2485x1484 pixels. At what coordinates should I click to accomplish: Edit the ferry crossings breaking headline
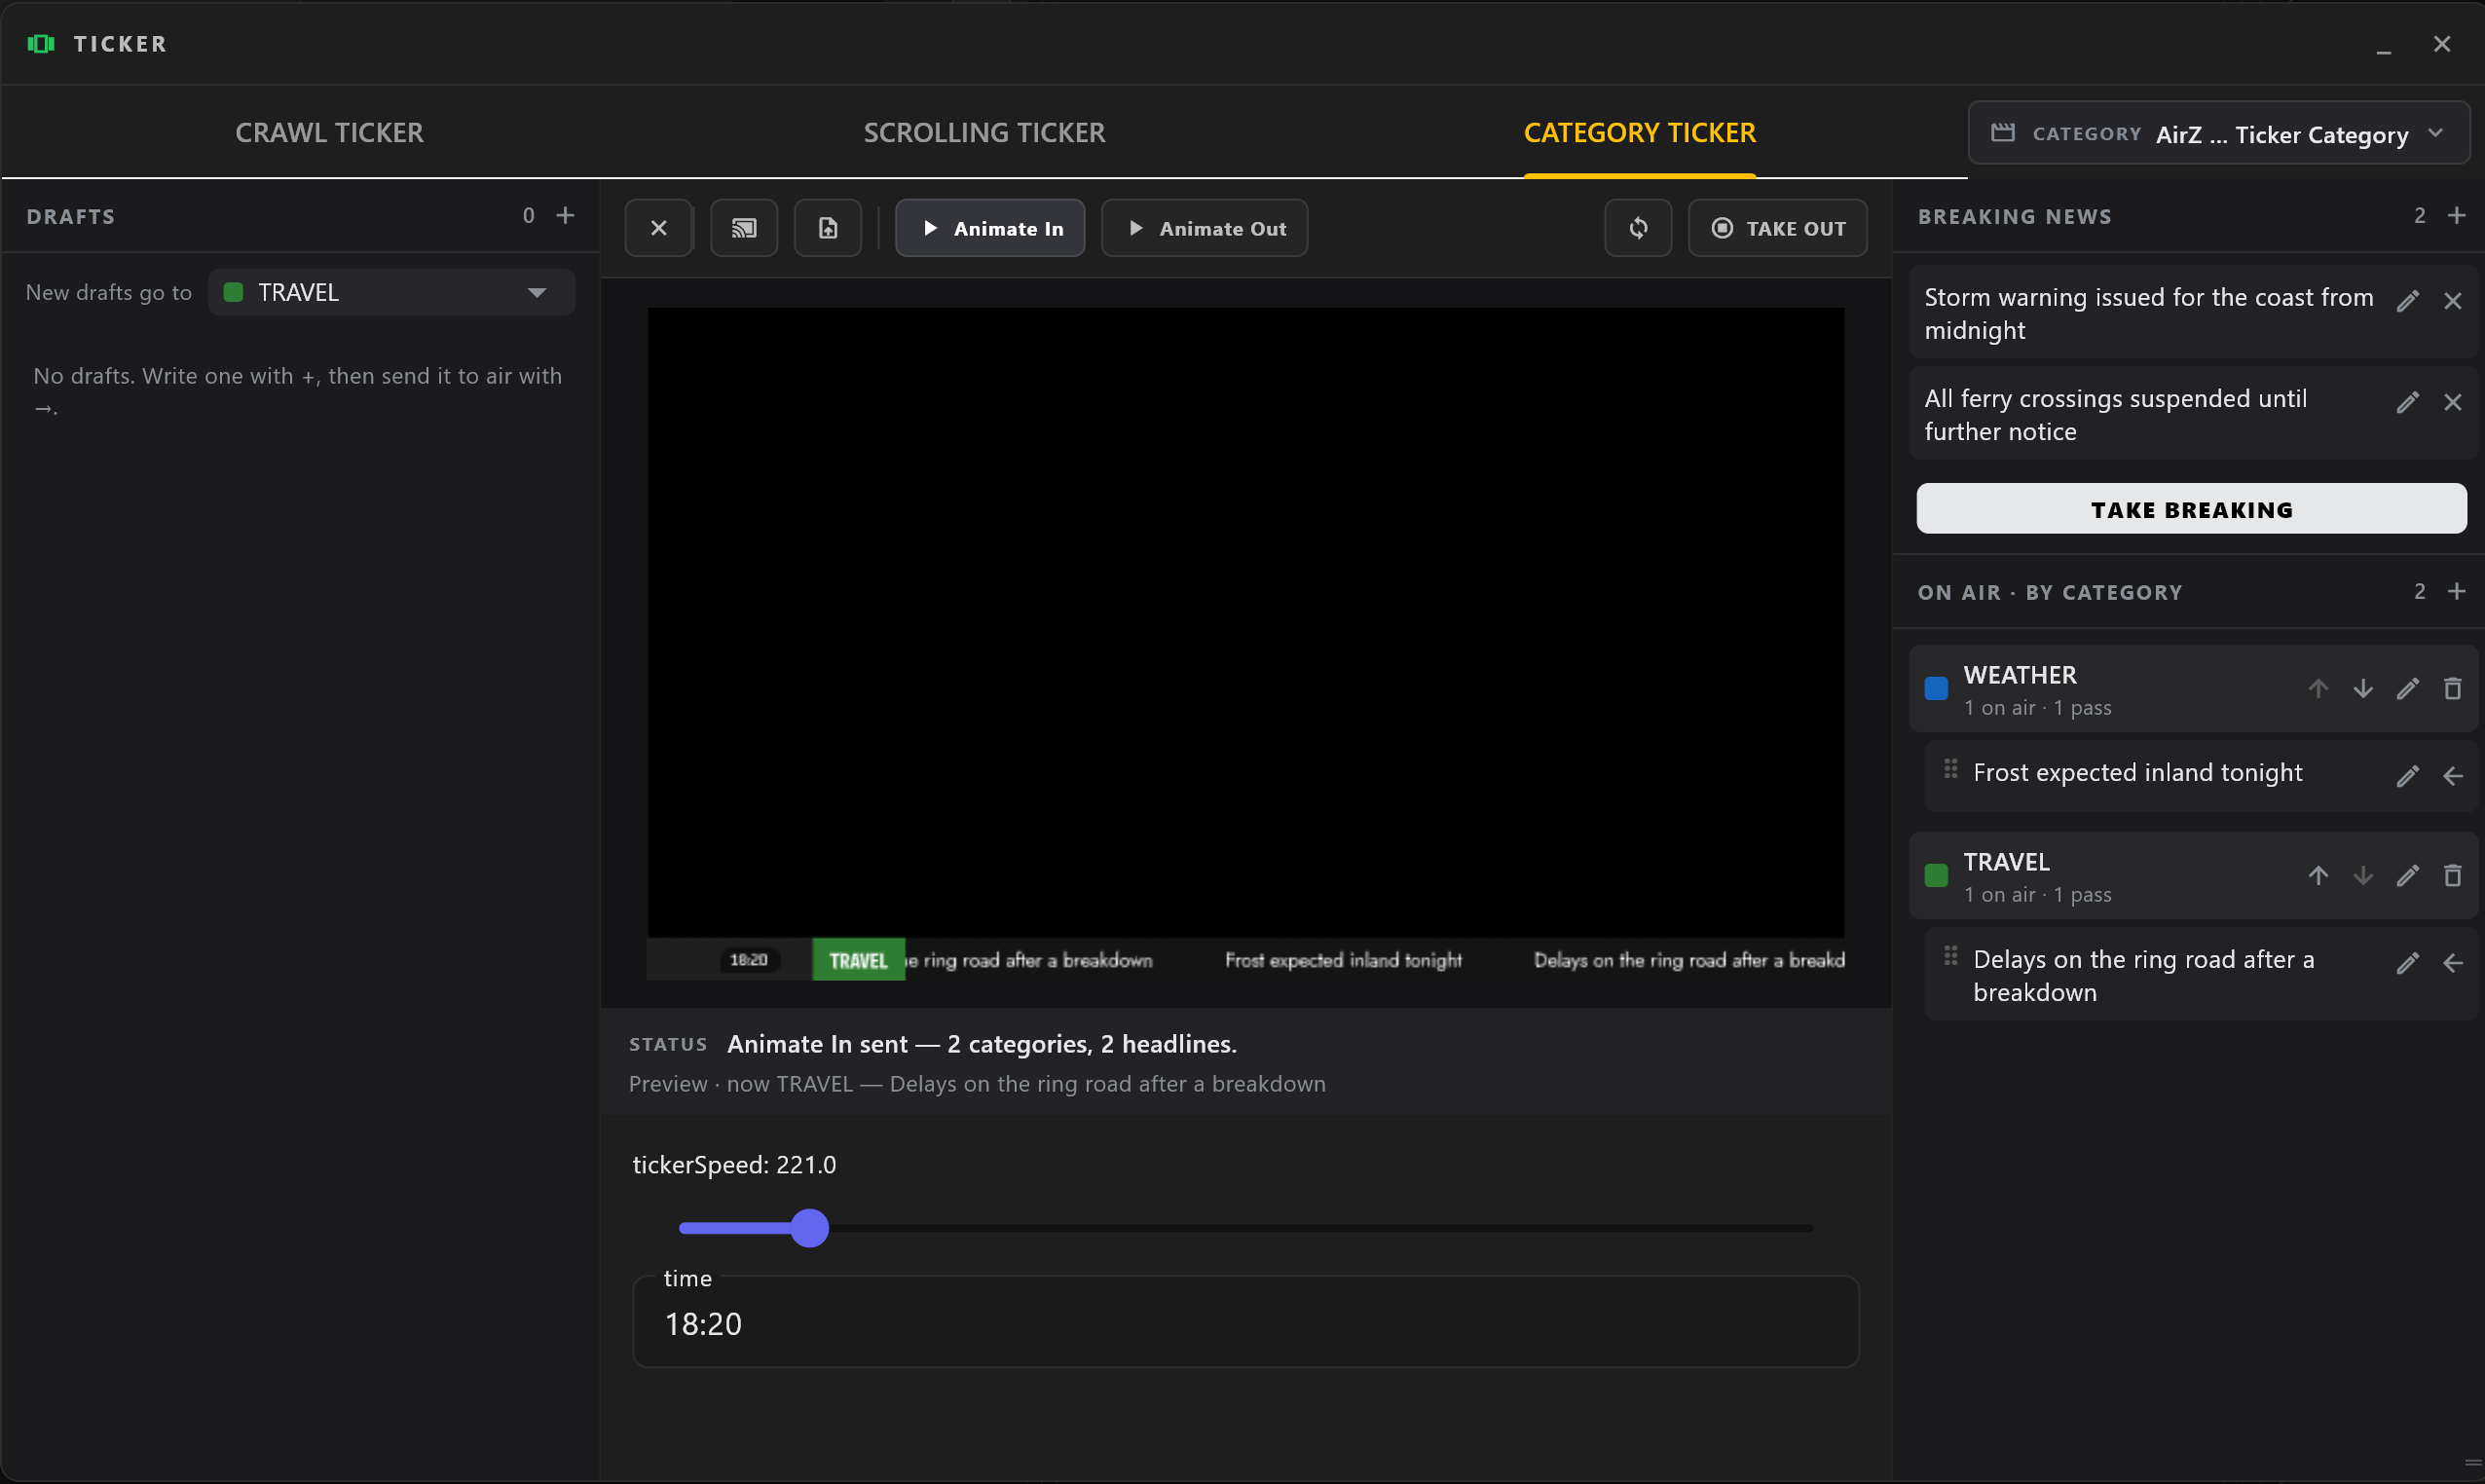(2408, 402)
